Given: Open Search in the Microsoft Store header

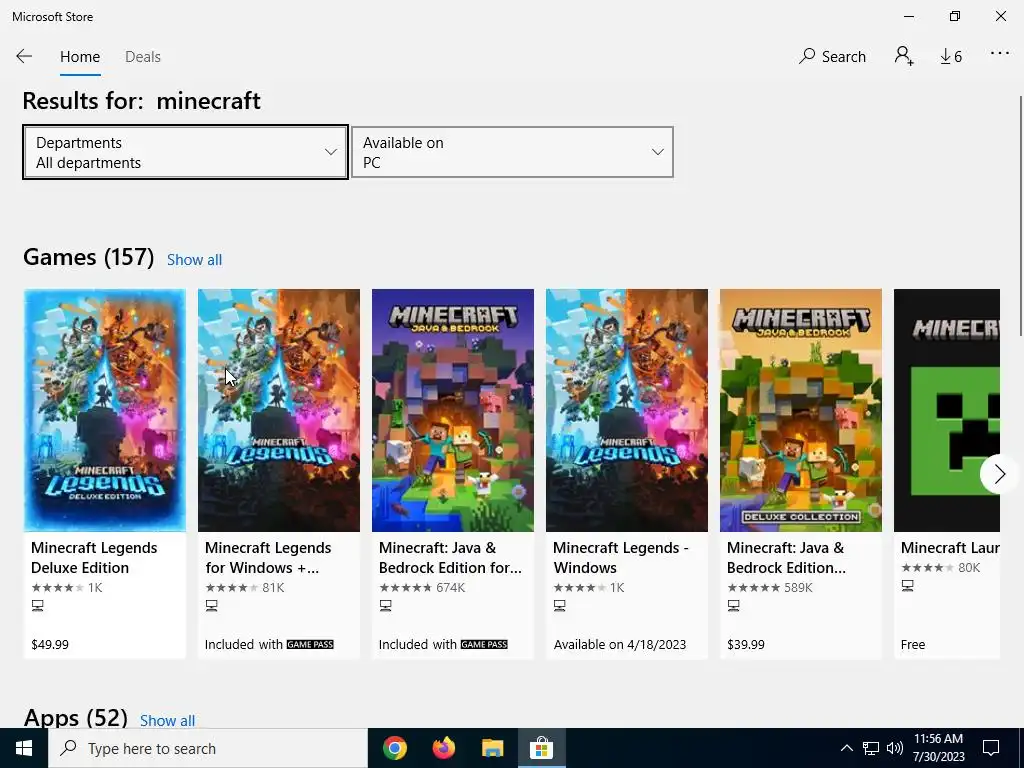Looking at the screenshot, I should 833,57.
